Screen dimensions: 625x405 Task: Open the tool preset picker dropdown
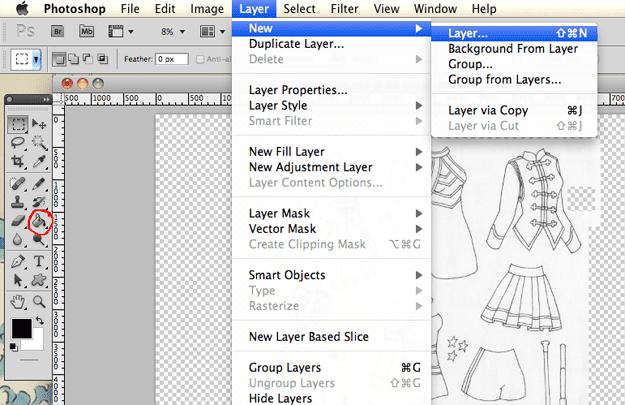[x=36, y=60]
